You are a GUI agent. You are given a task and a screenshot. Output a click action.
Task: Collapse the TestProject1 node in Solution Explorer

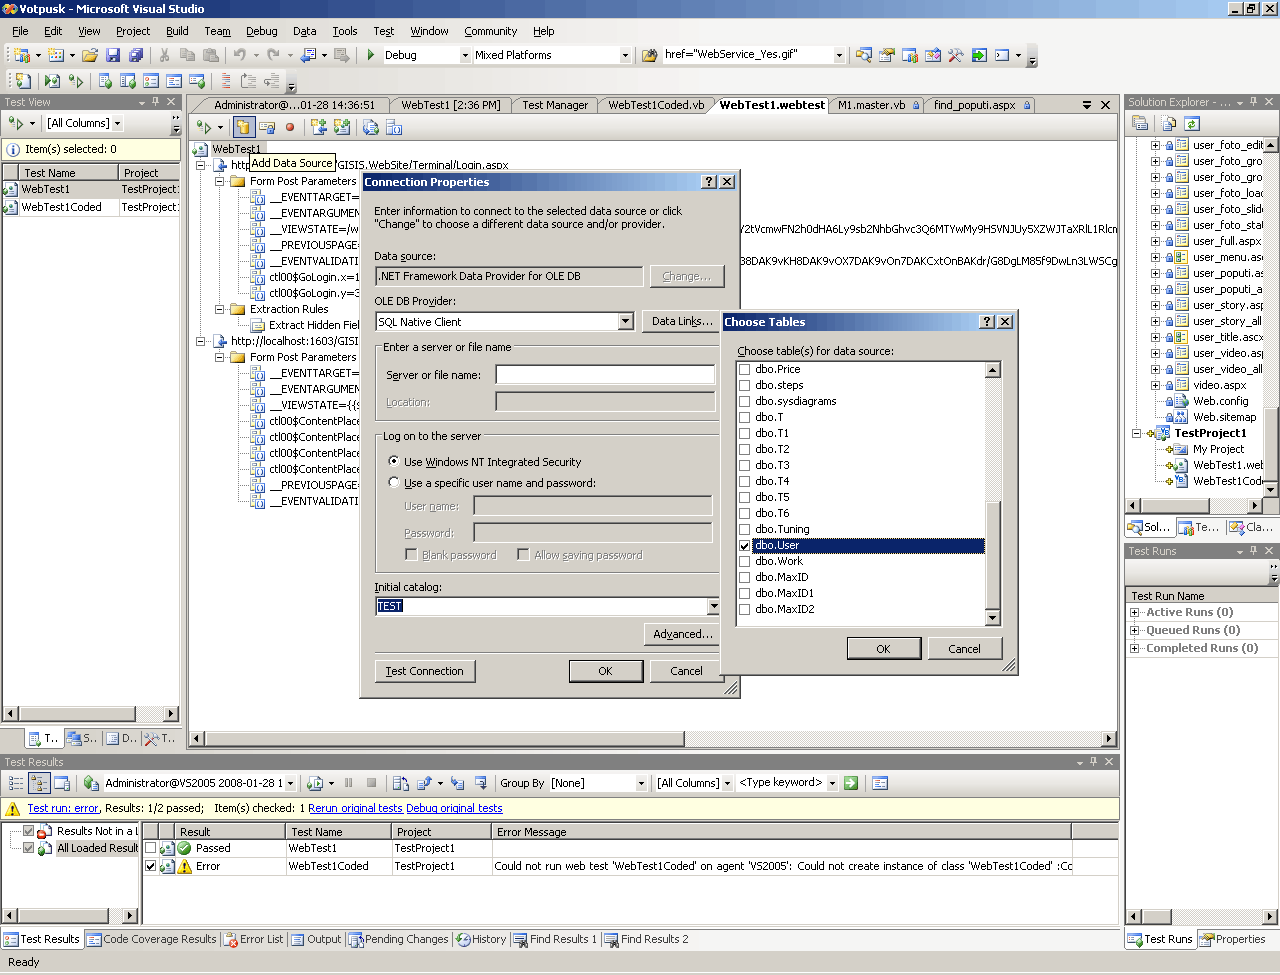pyautogui.click(x=1137, y=433)
